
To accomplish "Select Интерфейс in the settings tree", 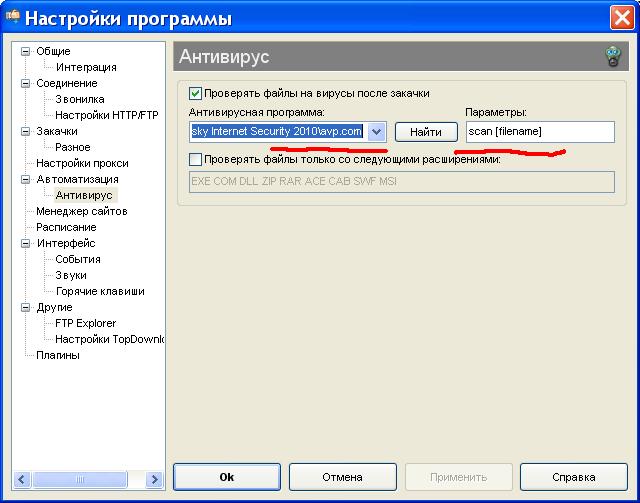I will (x=66, y=243).
